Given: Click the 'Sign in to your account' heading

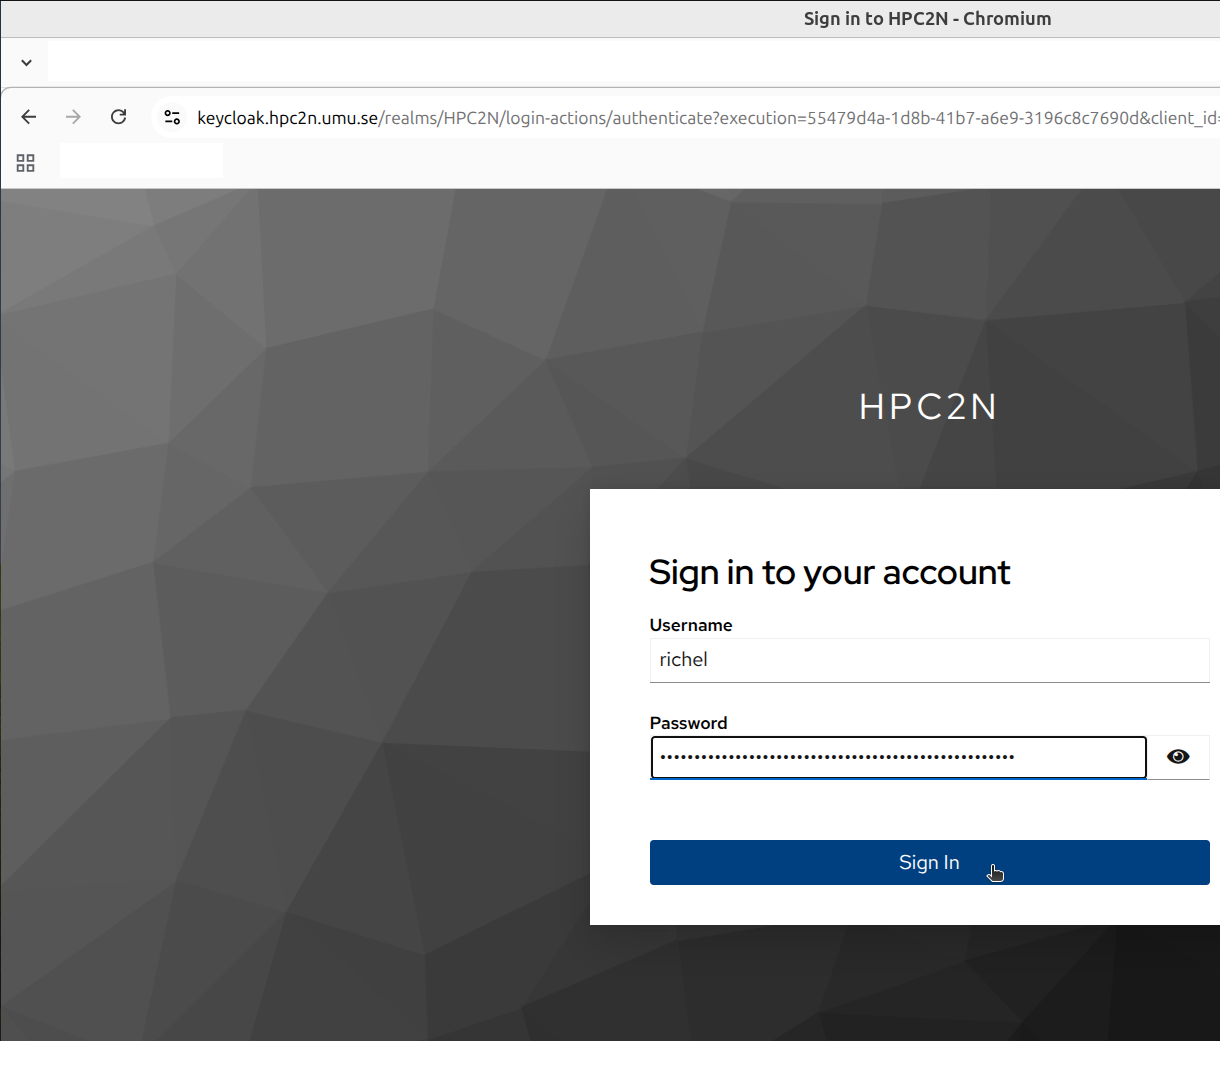Looking at the screenshot, I should 829,572.
